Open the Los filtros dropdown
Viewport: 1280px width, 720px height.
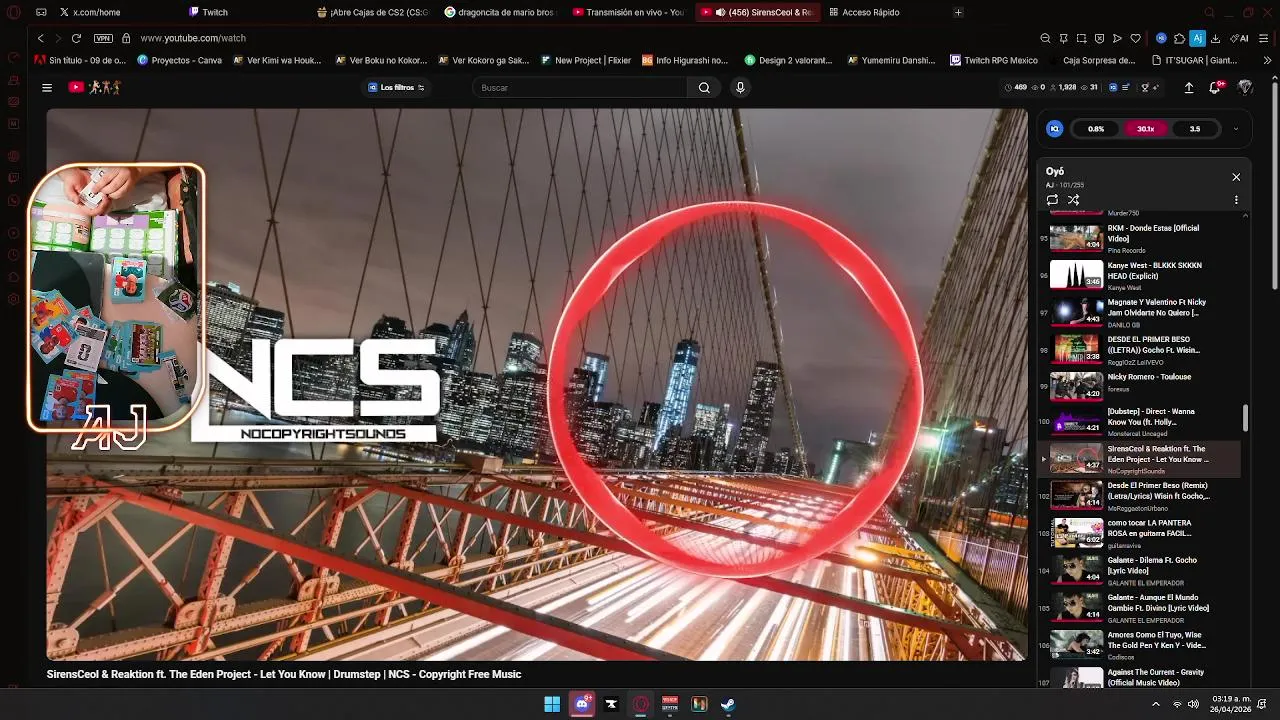point(396,88)
